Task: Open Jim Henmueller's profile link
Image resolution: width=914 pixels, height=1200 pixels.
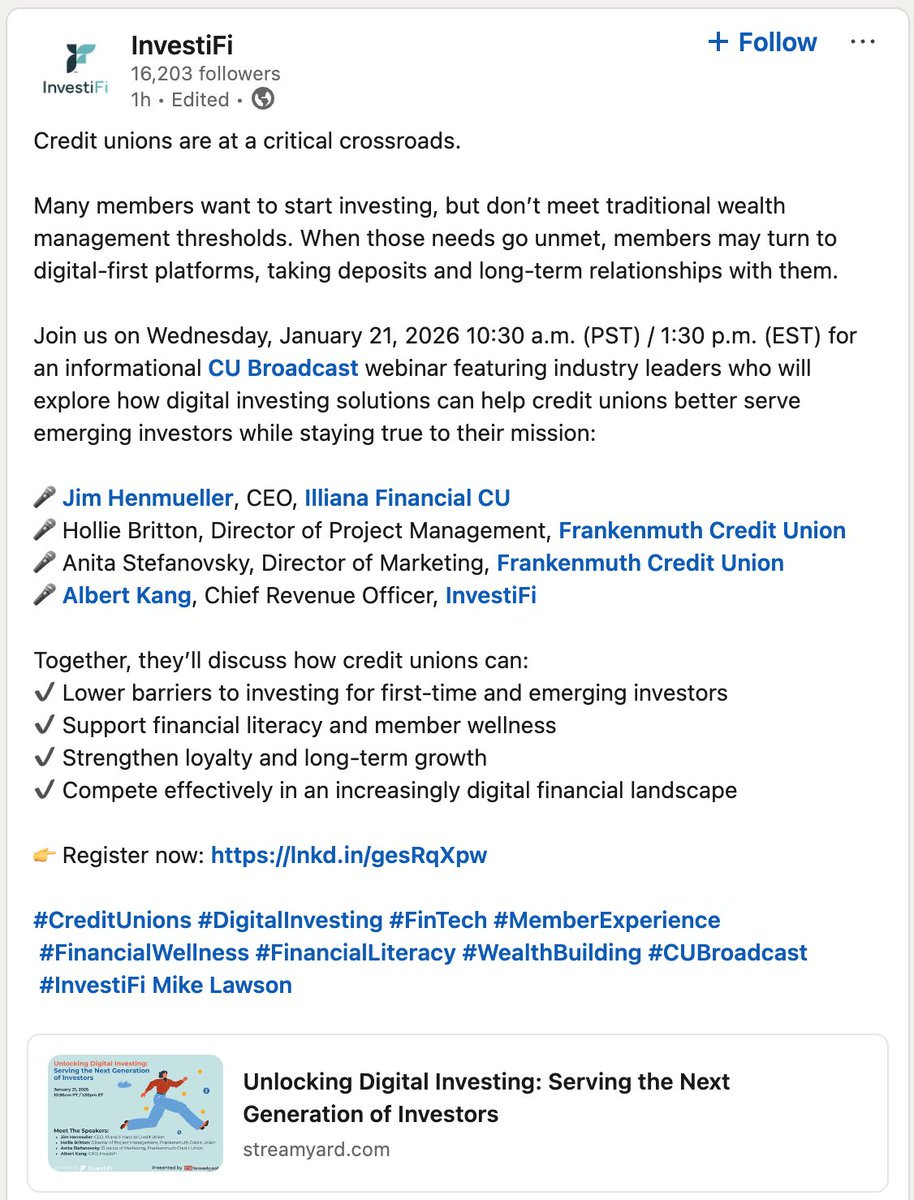Action: (x=148, y=498)
